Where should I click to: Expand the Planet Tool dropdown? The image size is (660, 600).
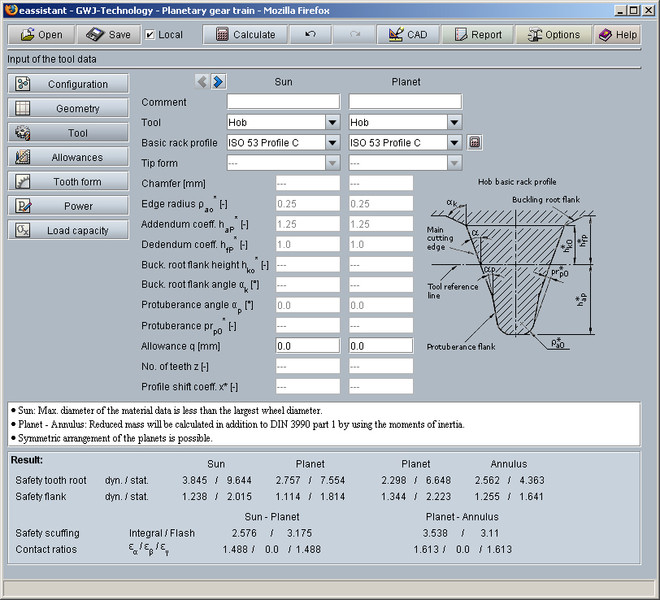(454, 122)
